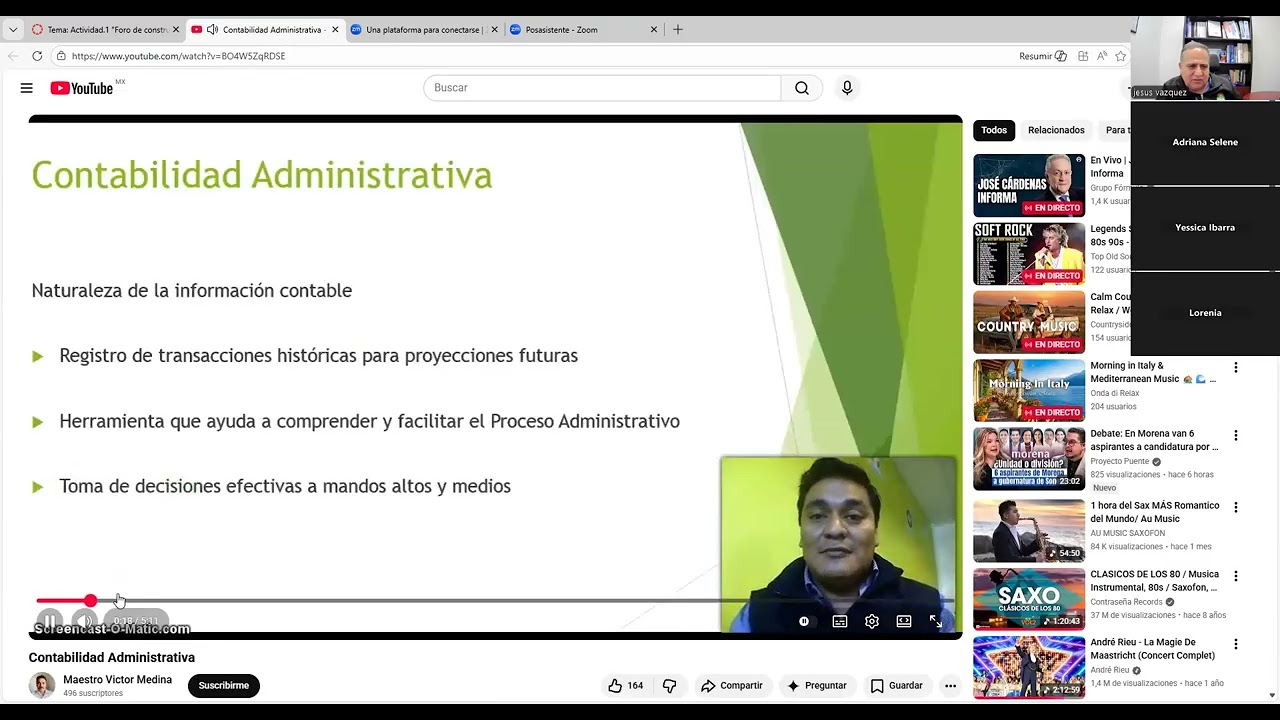Screen dimensions: 1280x720
Task: Select the Adriana Selene Zoom participant tile
Action: pyautogui.click(x=1205, y=143)
